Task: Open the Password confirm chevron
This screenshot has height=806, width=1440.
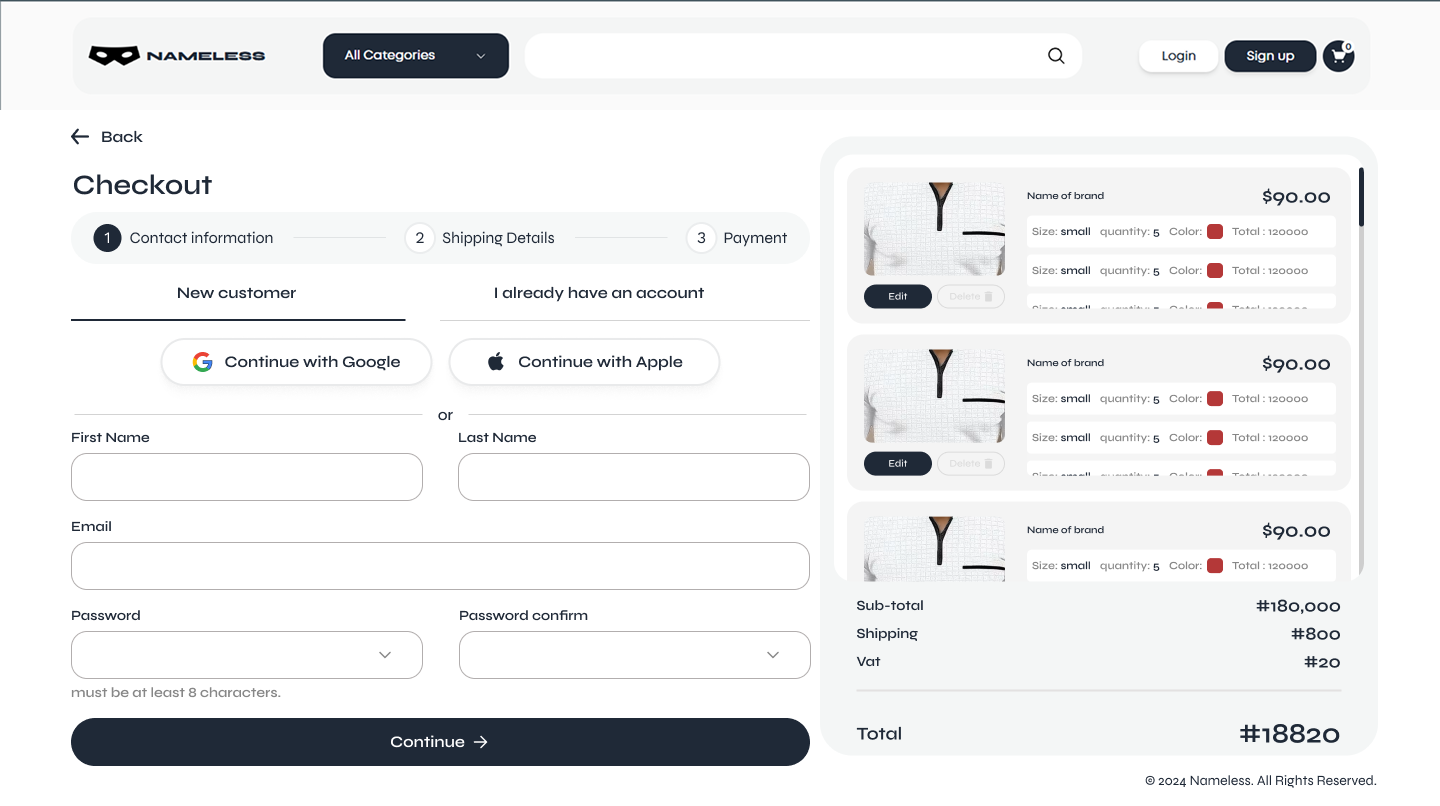Action: click(773, 655)
